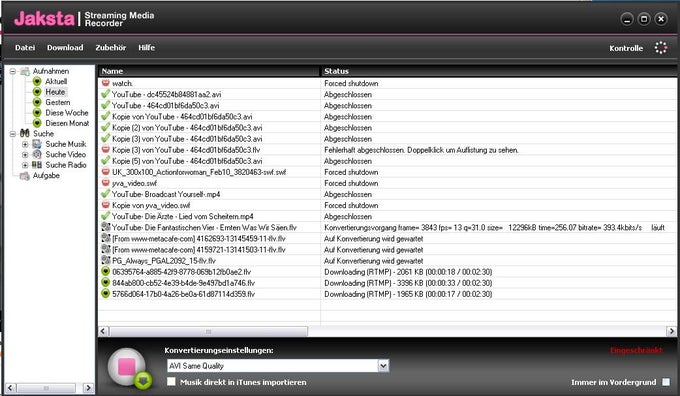This screenshot has height=396, width=680.
Task: Click the spinning activity indicator next to Kontrolle
Action: 661,48
